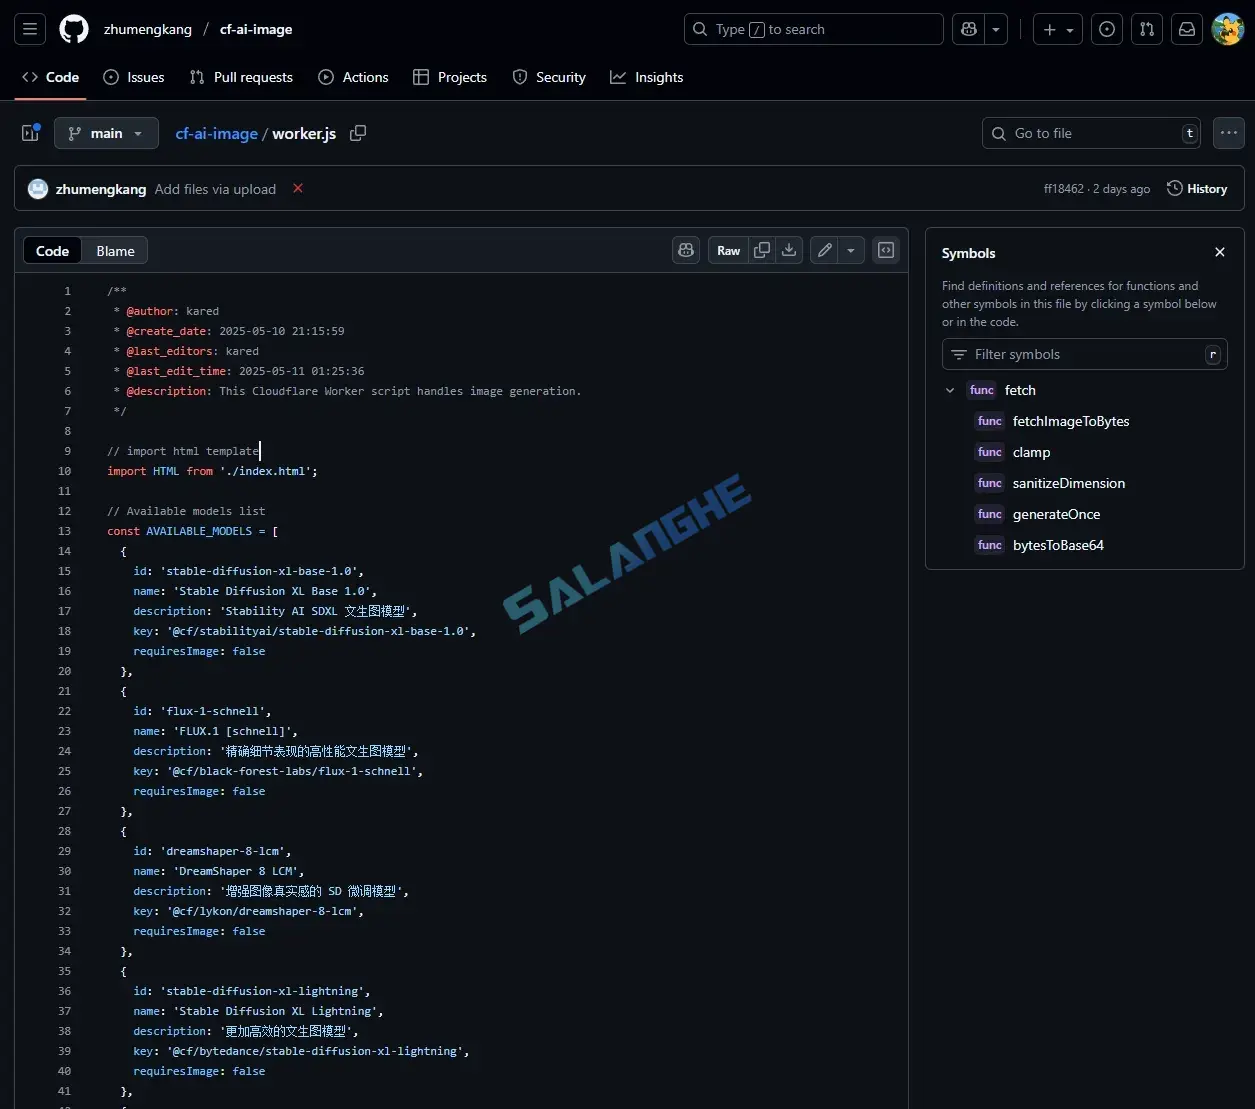Toggle the file tree side panel
The width and height of the screenshot is (1255, 1109).
29,133
